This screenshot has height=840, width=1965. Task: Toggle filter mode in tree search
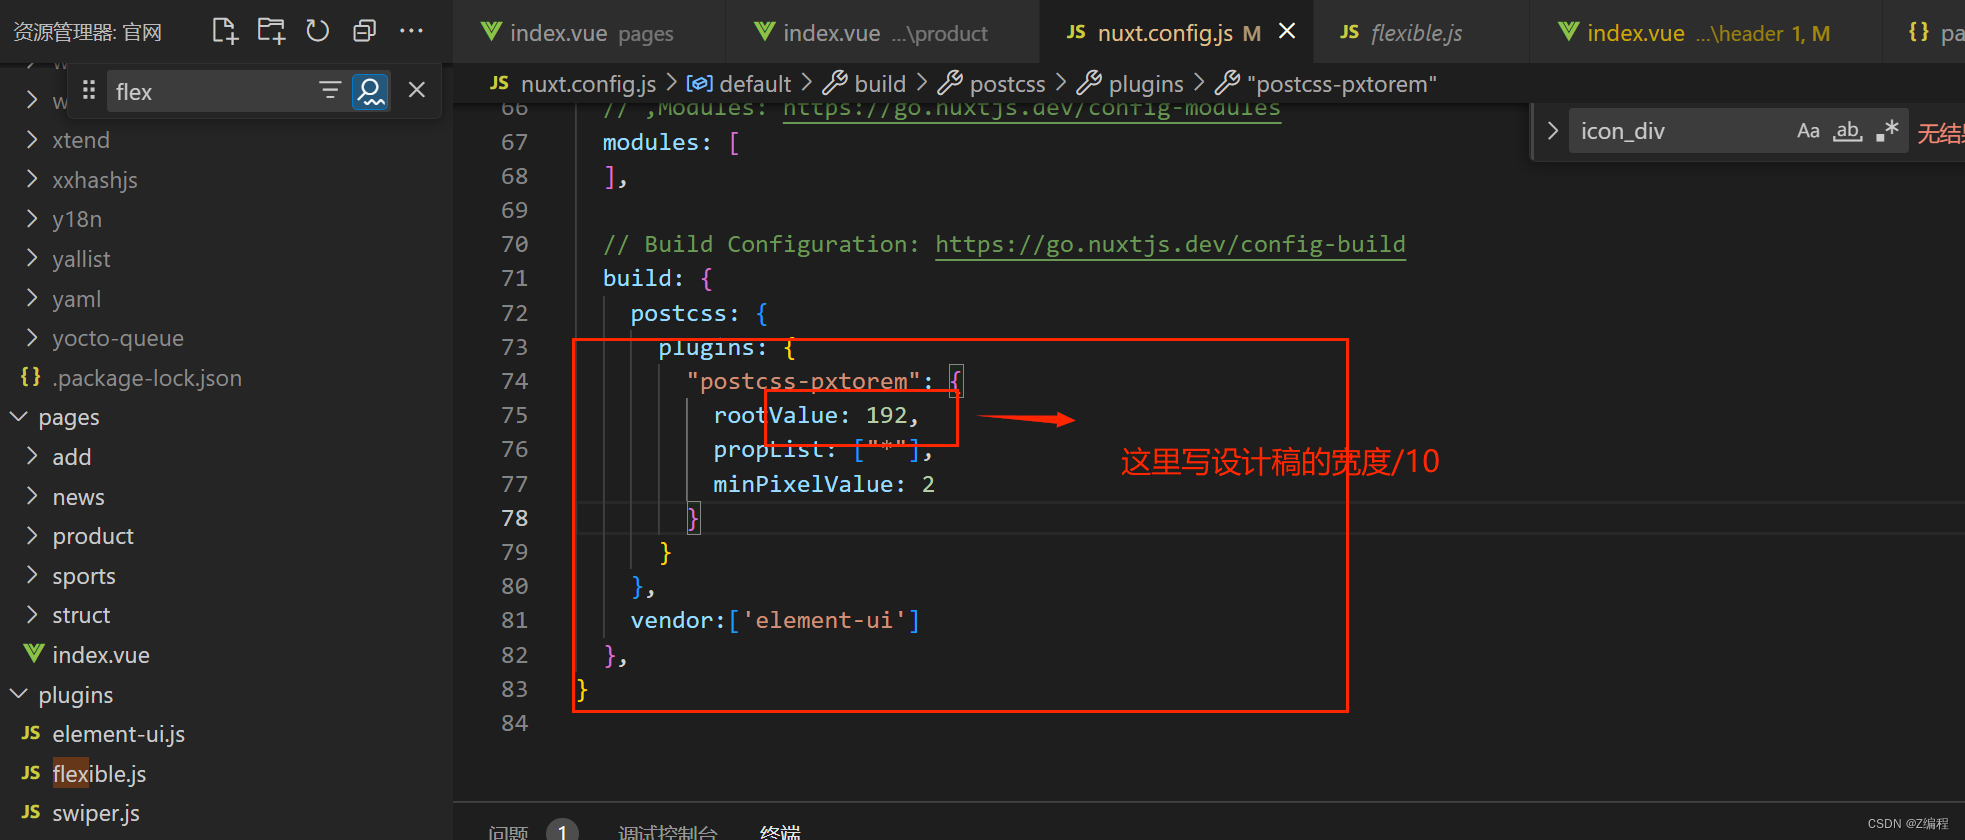pyautogui.click(x=329, y=91)
